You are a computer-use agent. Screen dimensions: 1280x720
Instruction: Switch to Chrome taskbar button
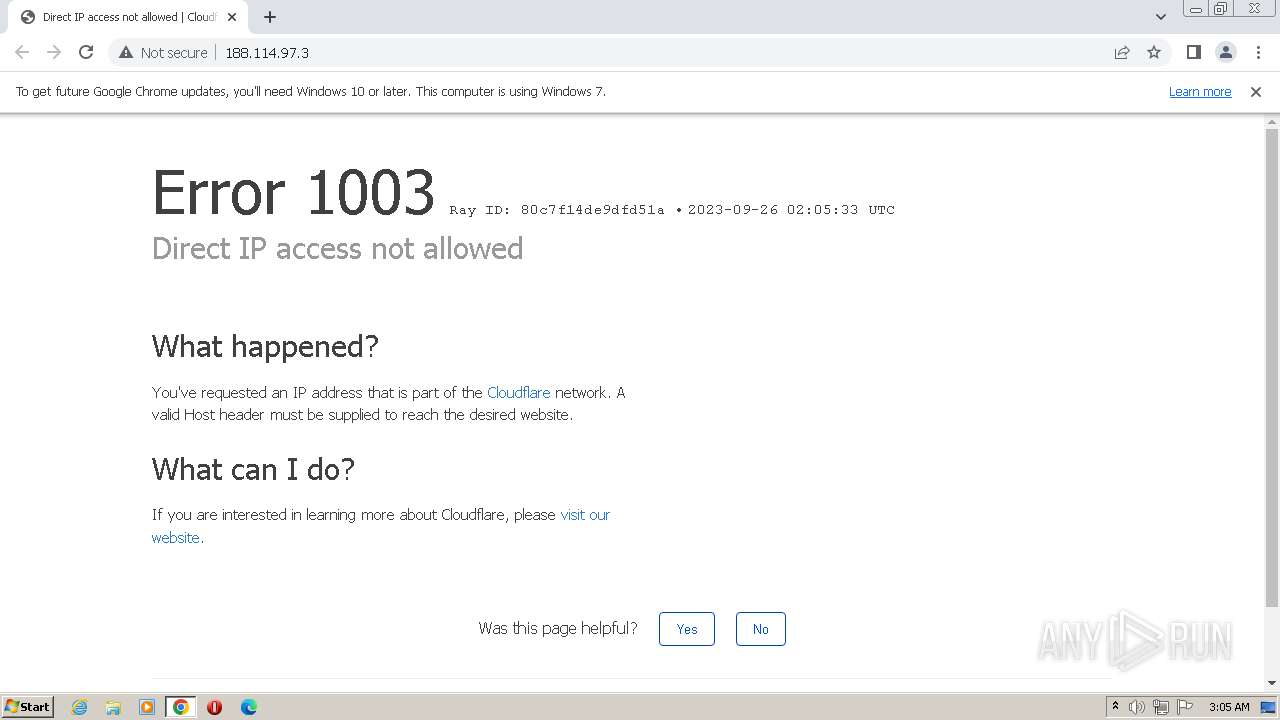(x=181, y=707)
